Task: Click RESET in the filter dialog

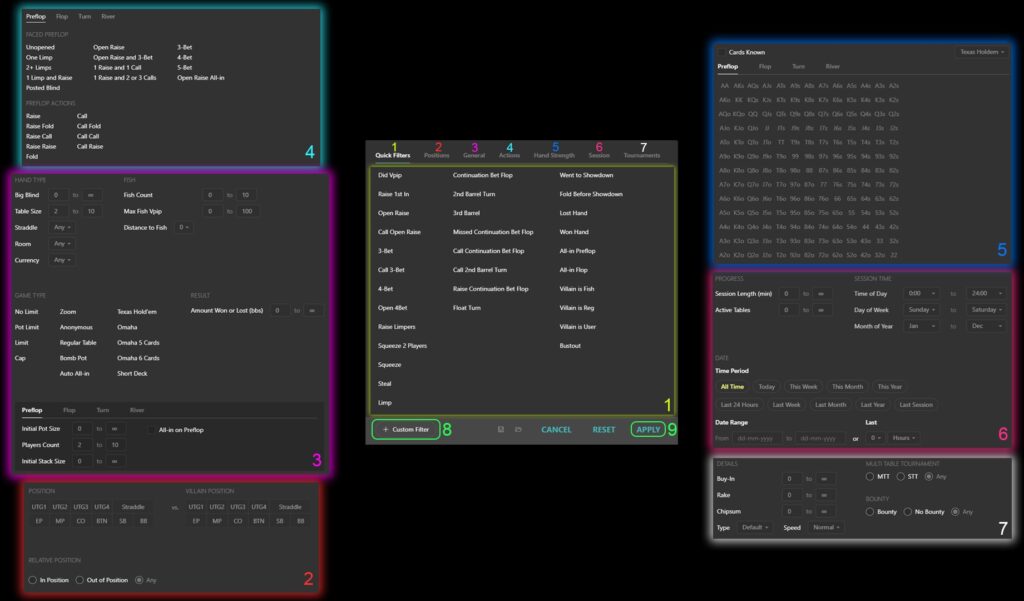Action: (603, 429)
